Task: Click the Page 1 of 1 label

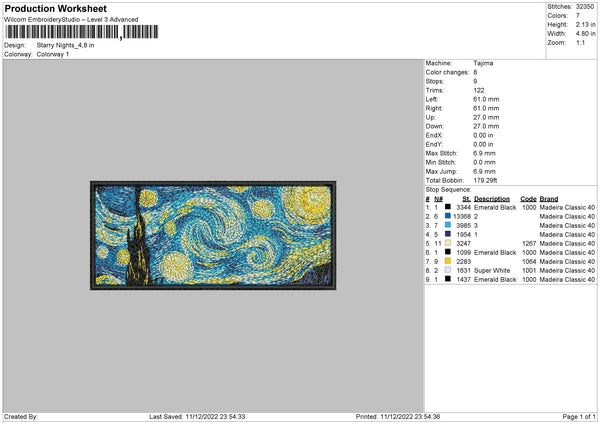Action: [579, 417]
